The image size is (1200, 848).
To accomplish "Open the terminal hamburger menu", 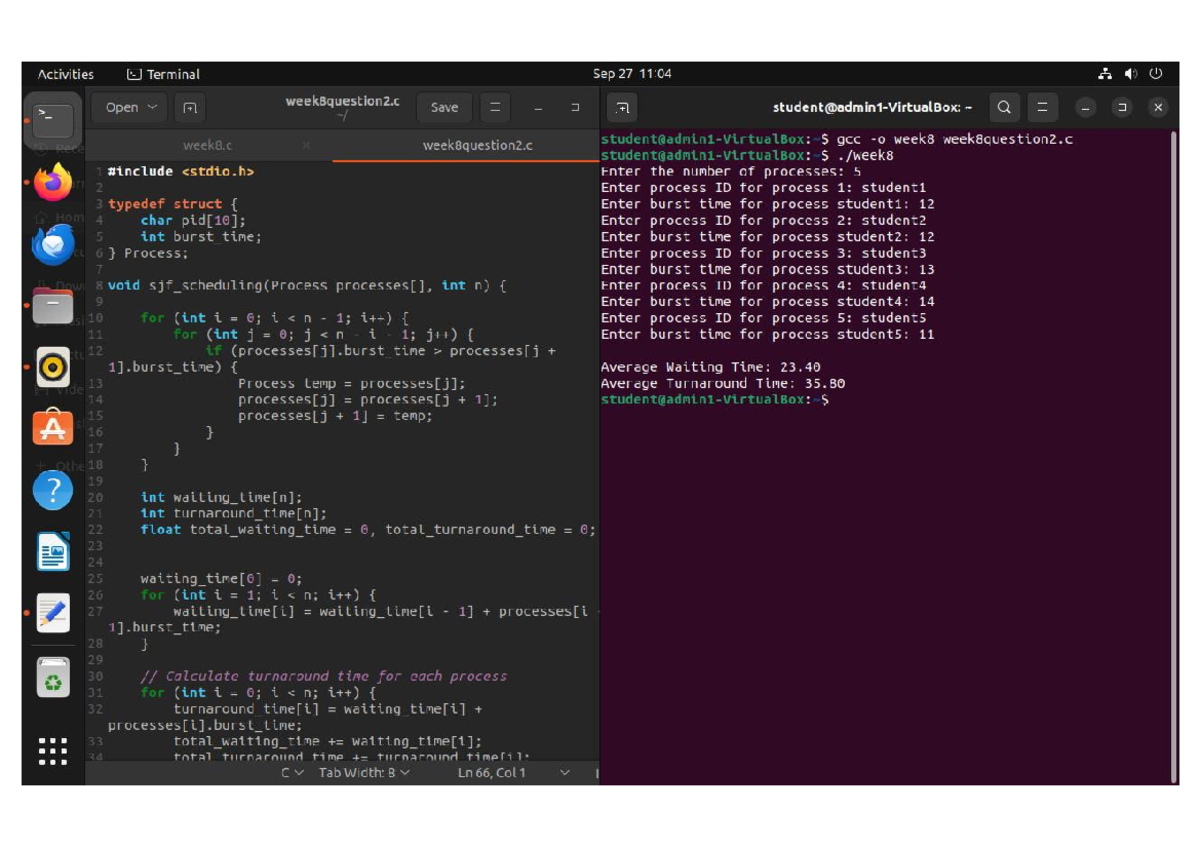I will coord(1042,108).
